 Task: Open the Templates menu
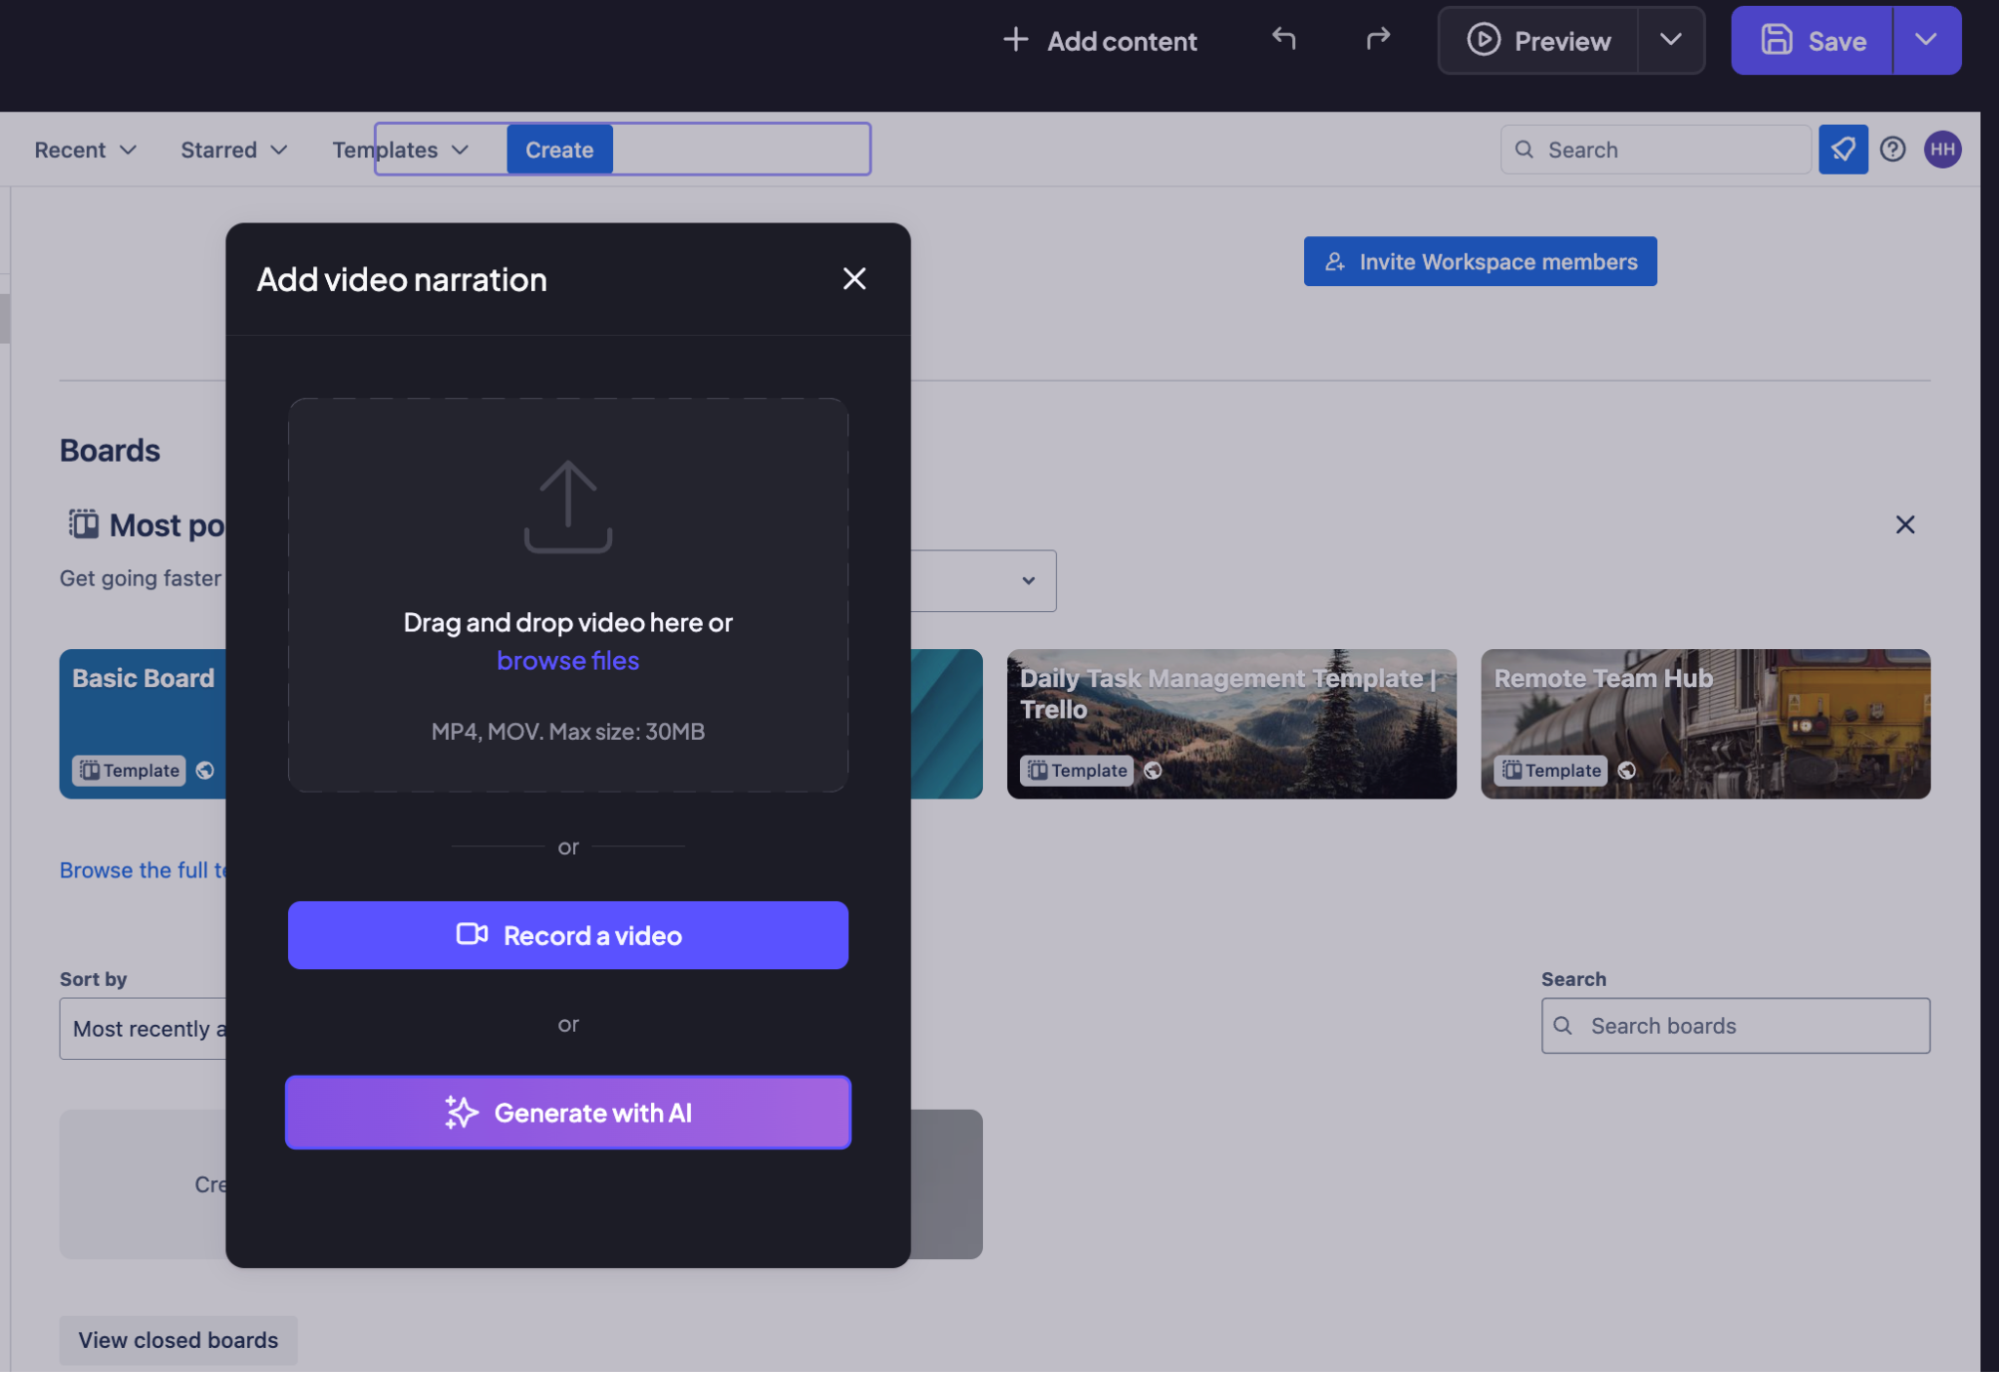tap(400, 150)
